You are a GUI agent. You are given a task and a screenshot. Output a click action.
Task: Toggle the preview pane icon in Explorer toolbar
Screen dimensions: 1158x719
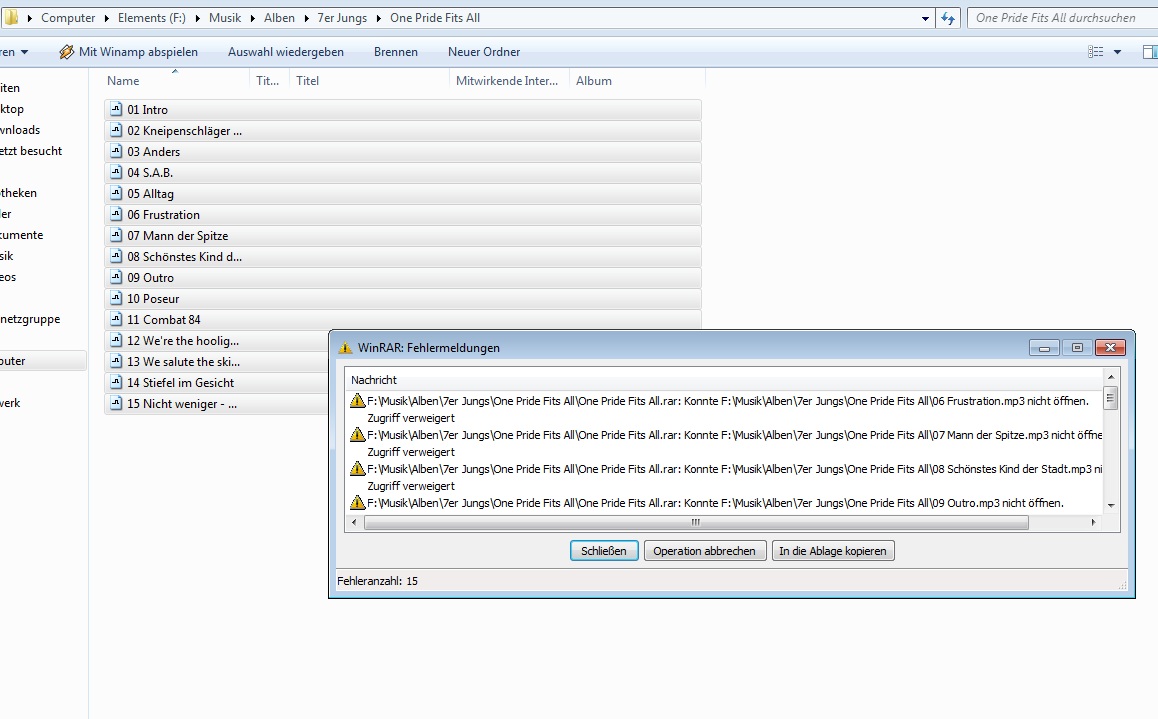point(1150,52)
